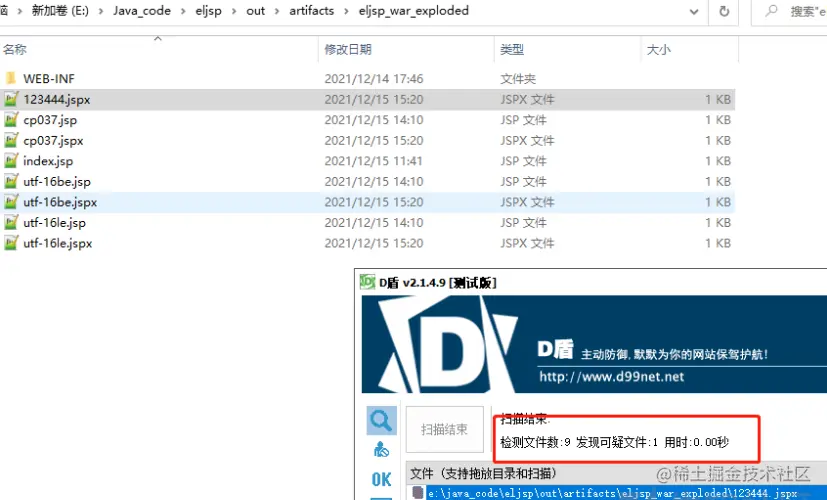
Task: Click the date 2021/12/14 17:46
Action: 374,79
